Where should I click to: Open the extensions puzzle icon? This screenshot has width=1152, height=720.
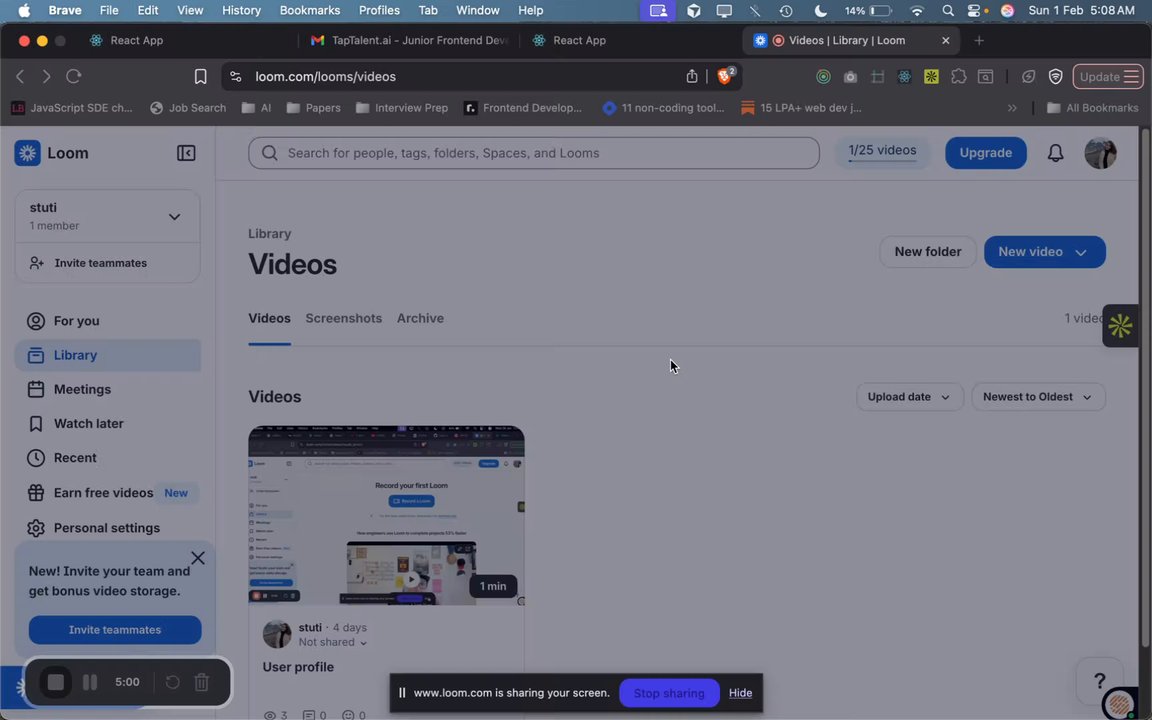click(958, 76)
